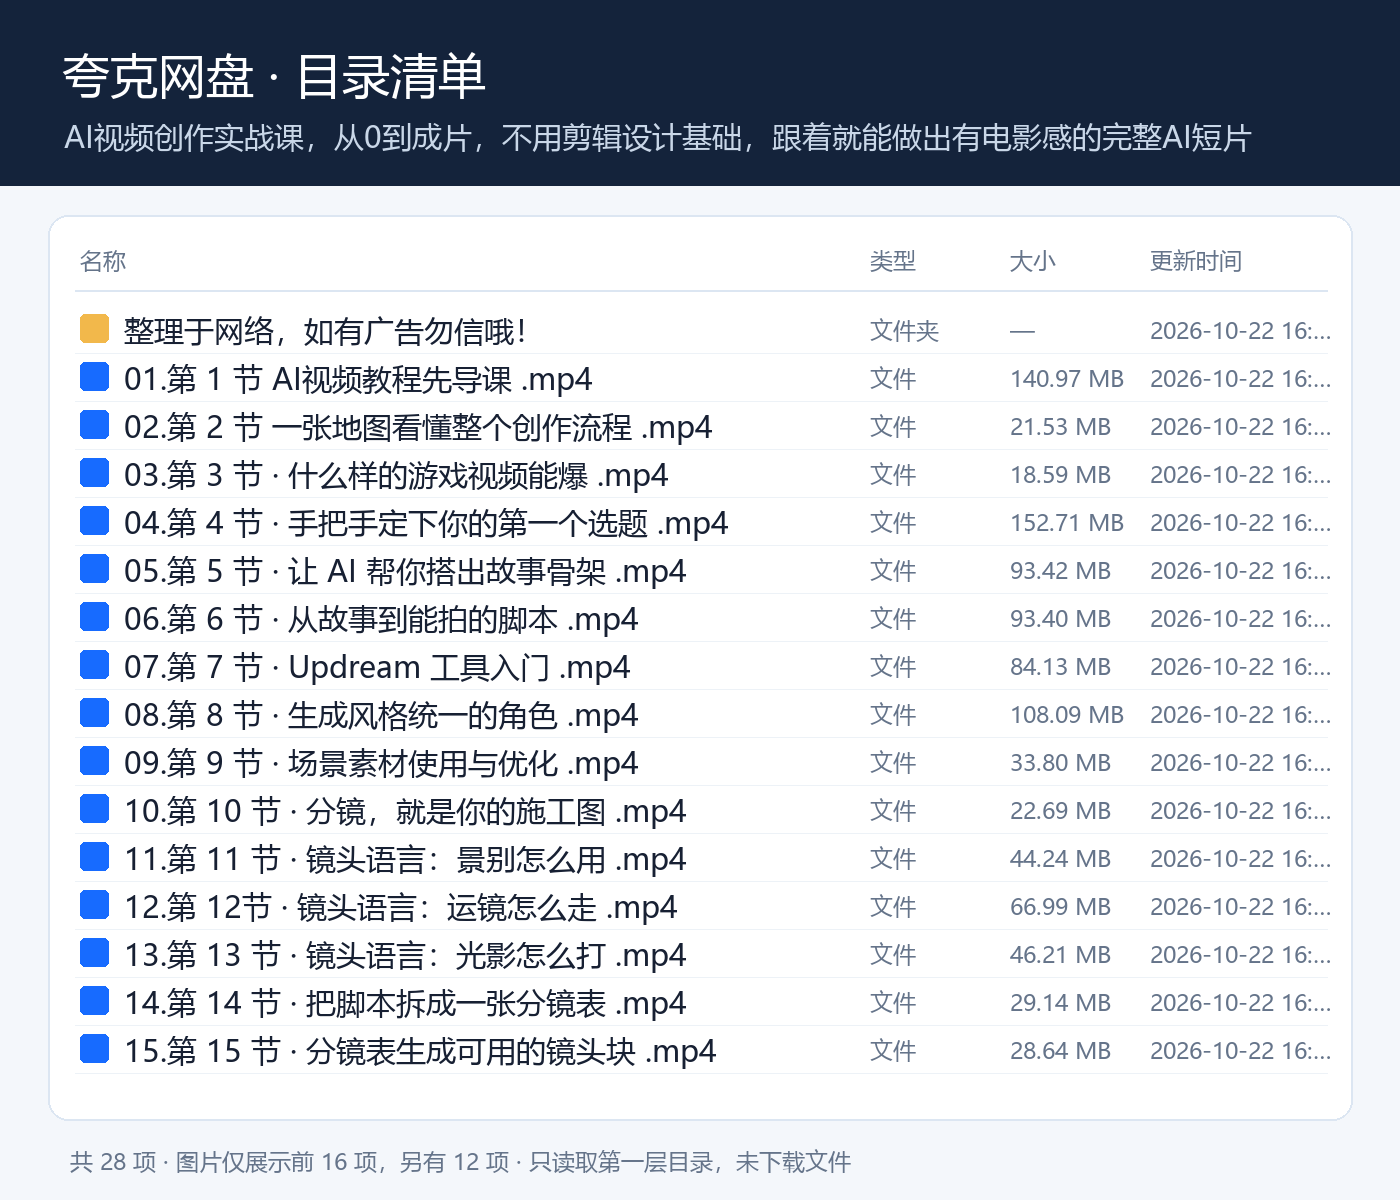Click the file icon beside 02.第 2 节
This screenshot has width=1400, height=1200.
94,424
